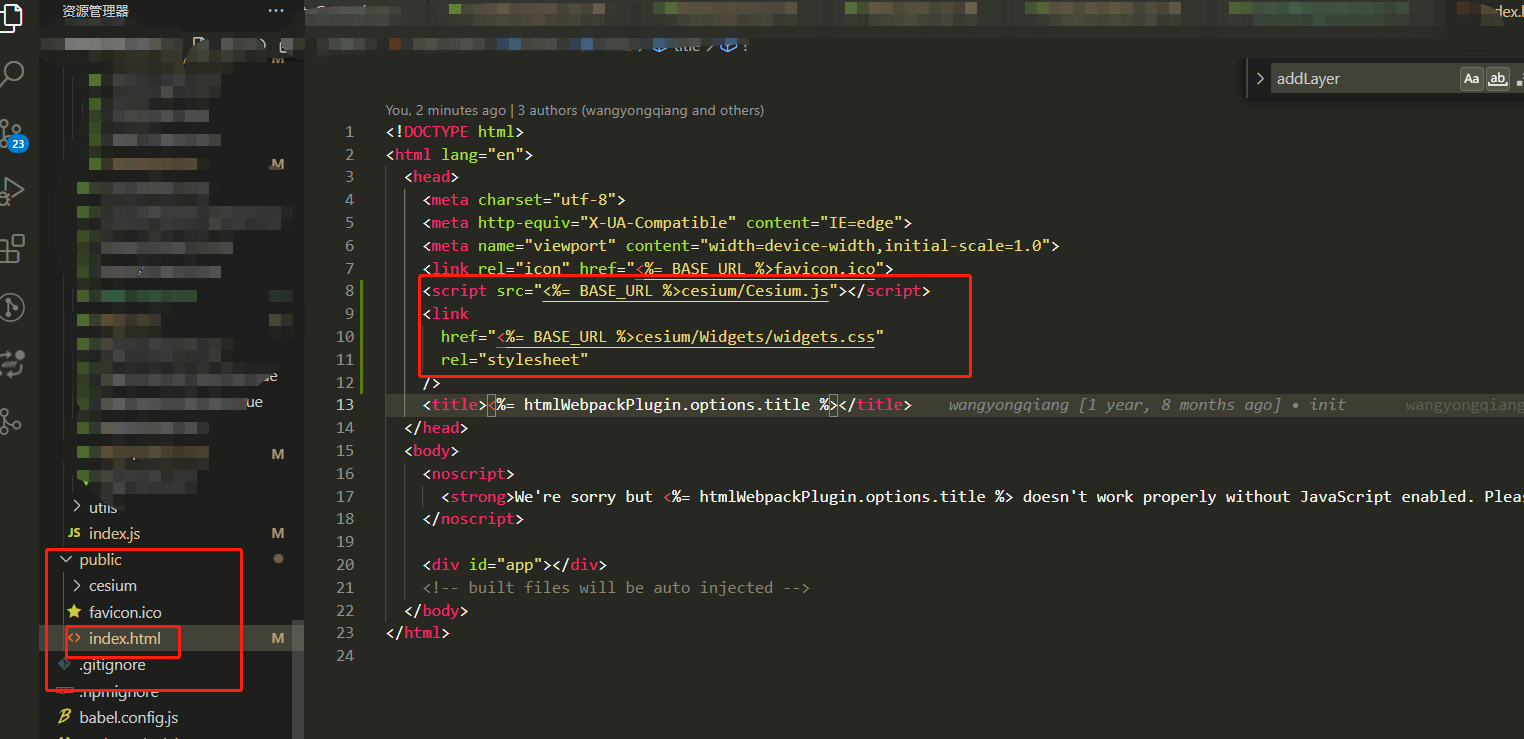Open the circular Git branch icon view
1524x739 pixels.
12,306
